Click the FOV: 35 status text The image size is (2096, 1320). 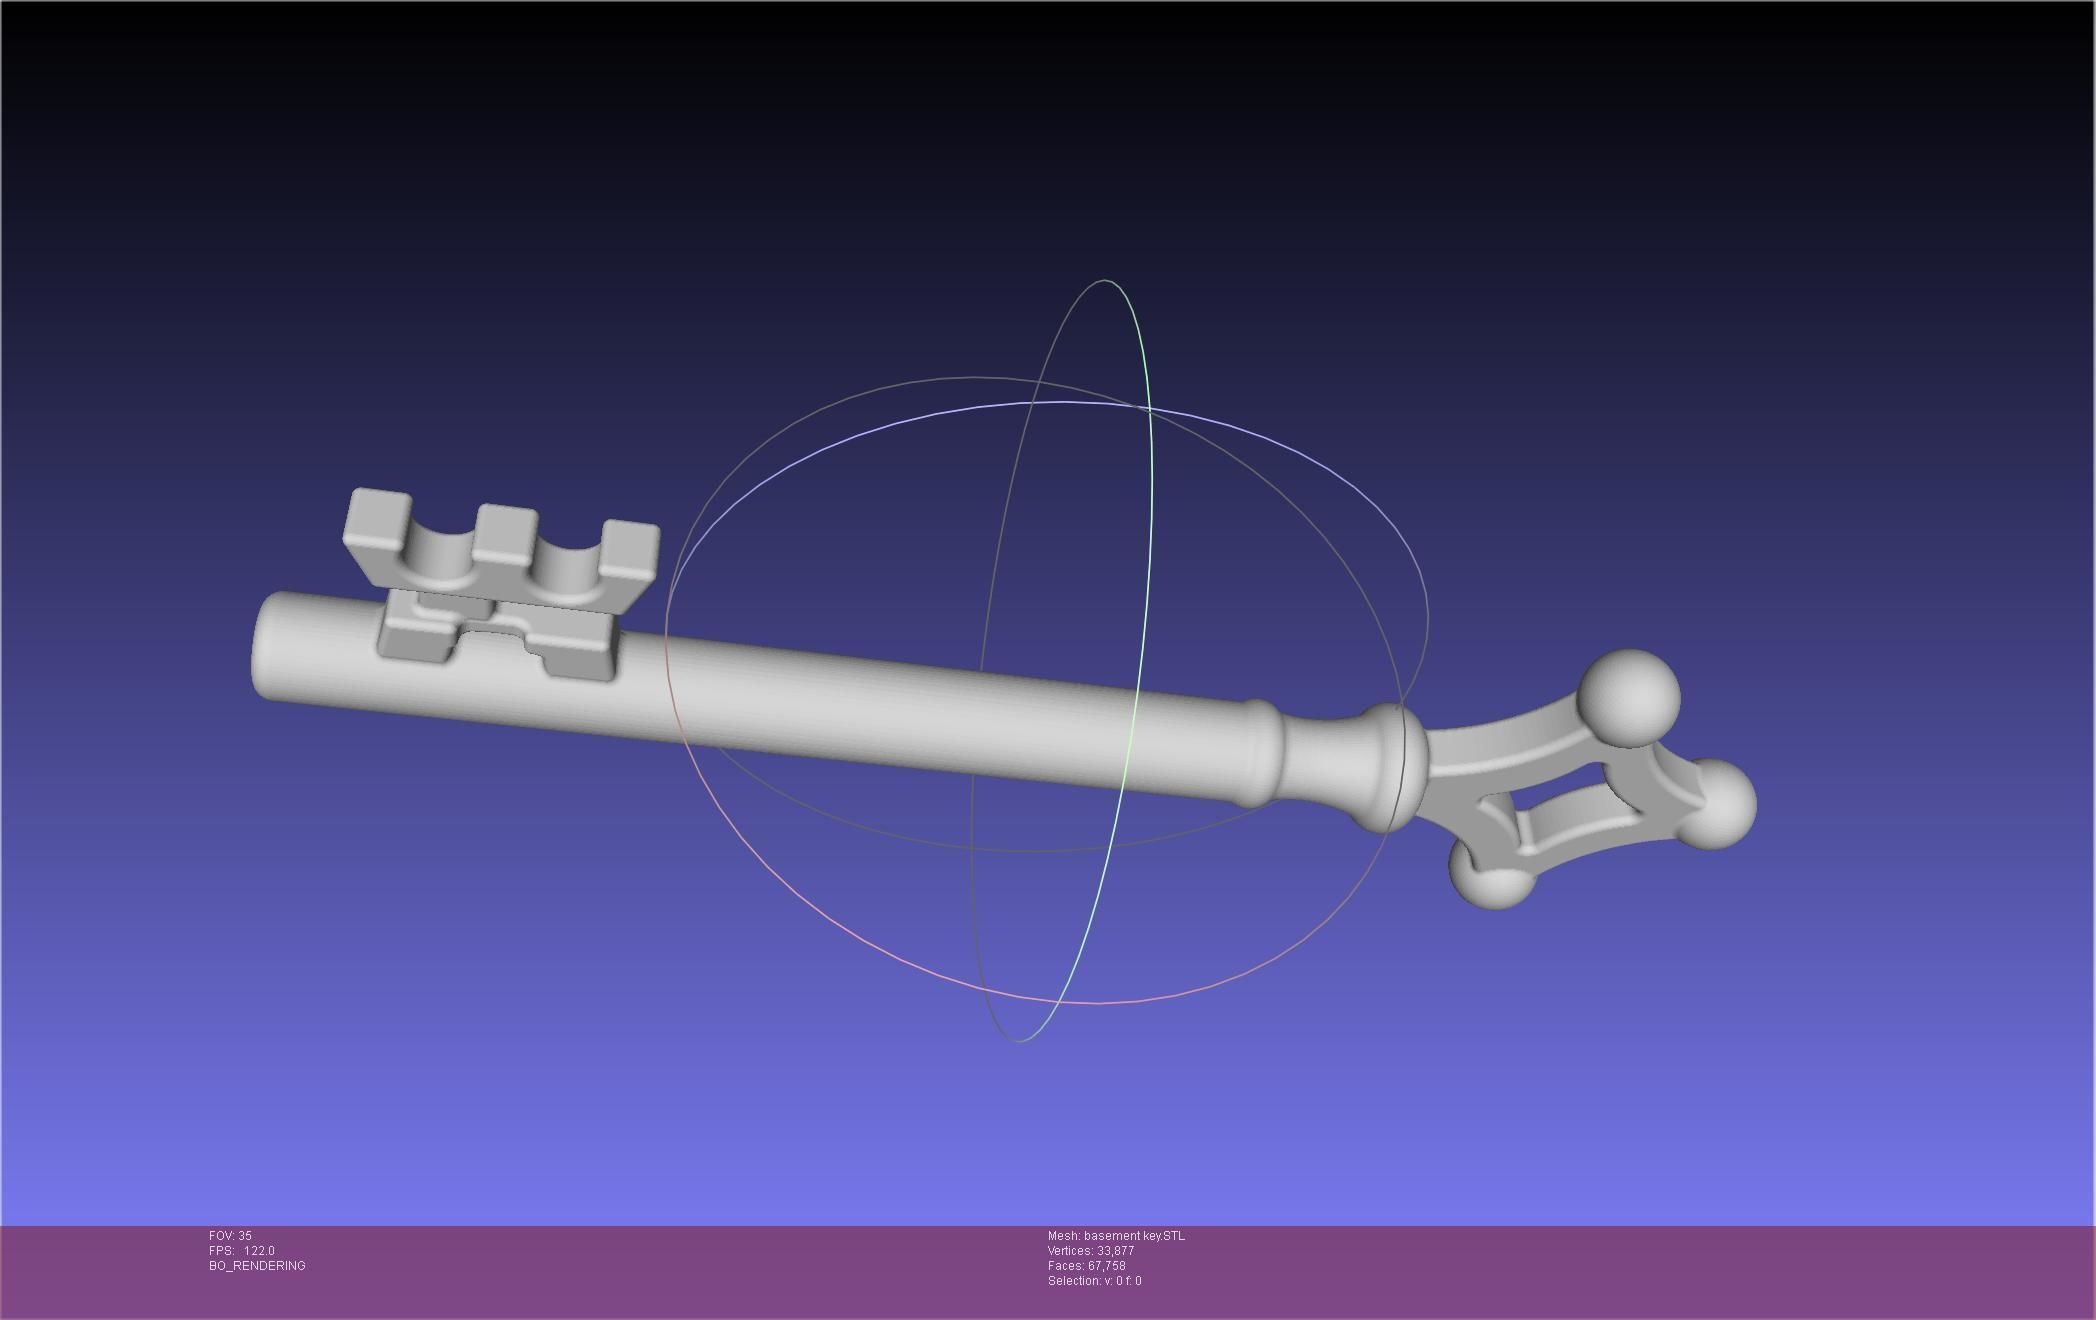(231, 1236)
